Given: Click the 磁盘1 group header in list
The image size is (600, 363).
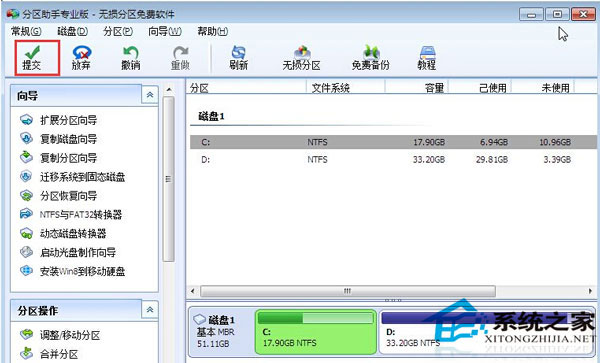Looking at the screenshot, I should (x=211, y=116).
